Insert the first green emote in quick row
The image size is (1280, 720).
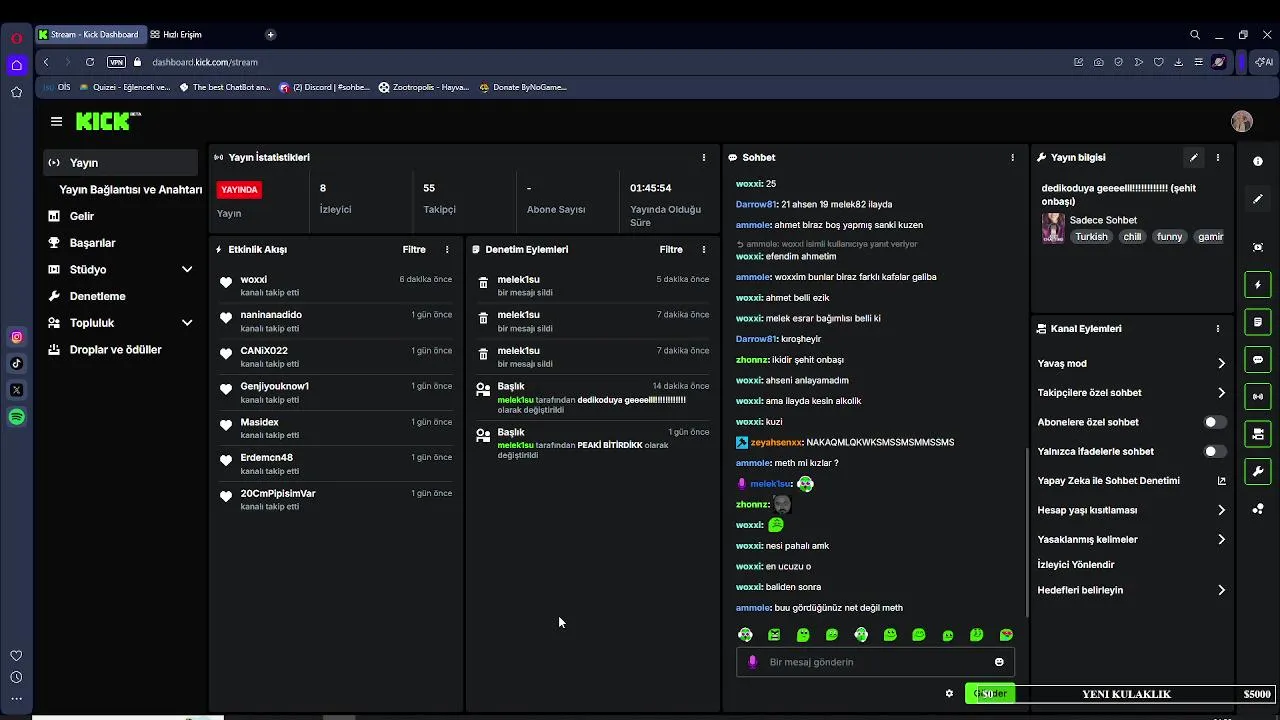point(745,635)
